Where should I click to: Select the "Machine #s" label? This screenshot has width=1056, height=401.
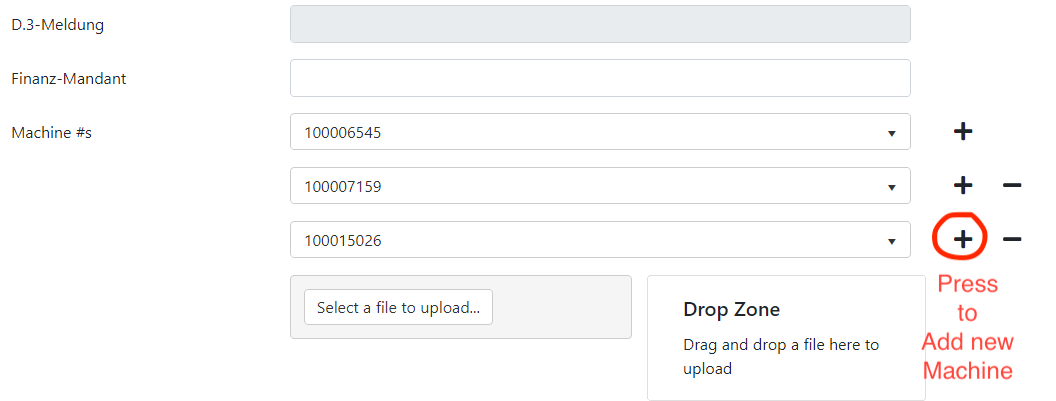tap(51, 132)
